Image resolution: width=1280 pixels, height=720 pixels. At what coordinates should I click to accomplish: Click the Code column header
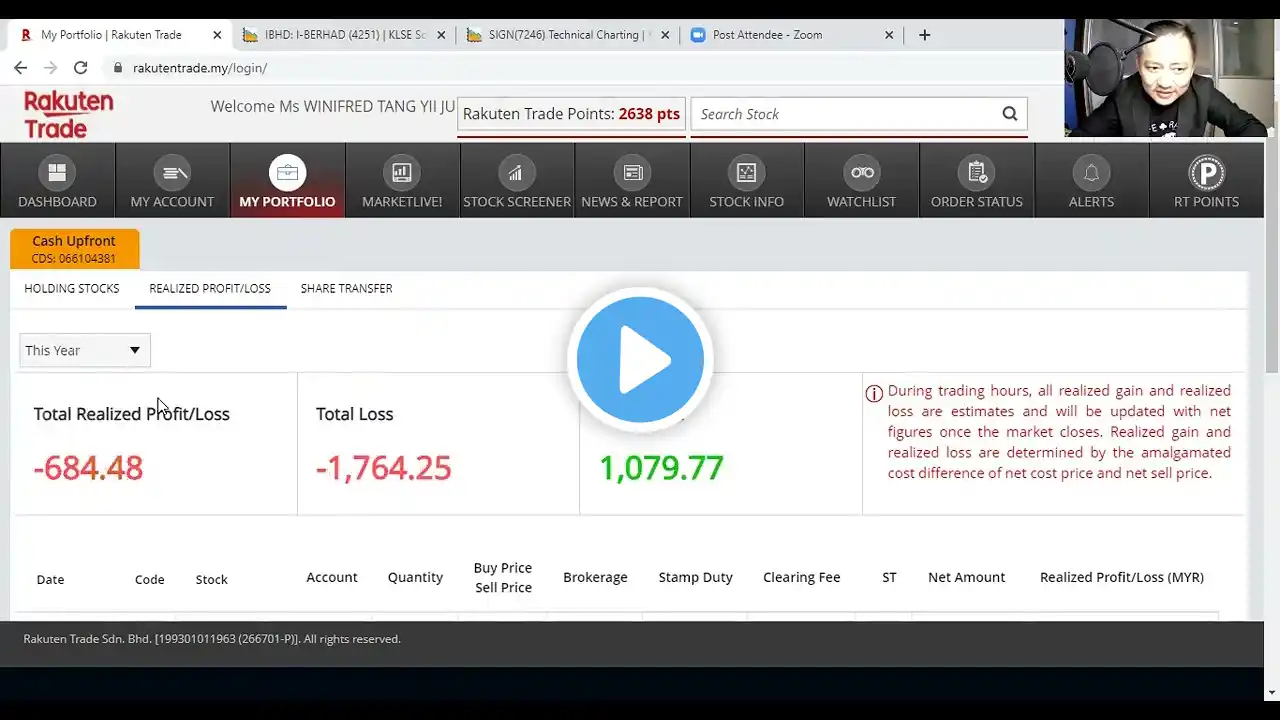coord(150,579)
